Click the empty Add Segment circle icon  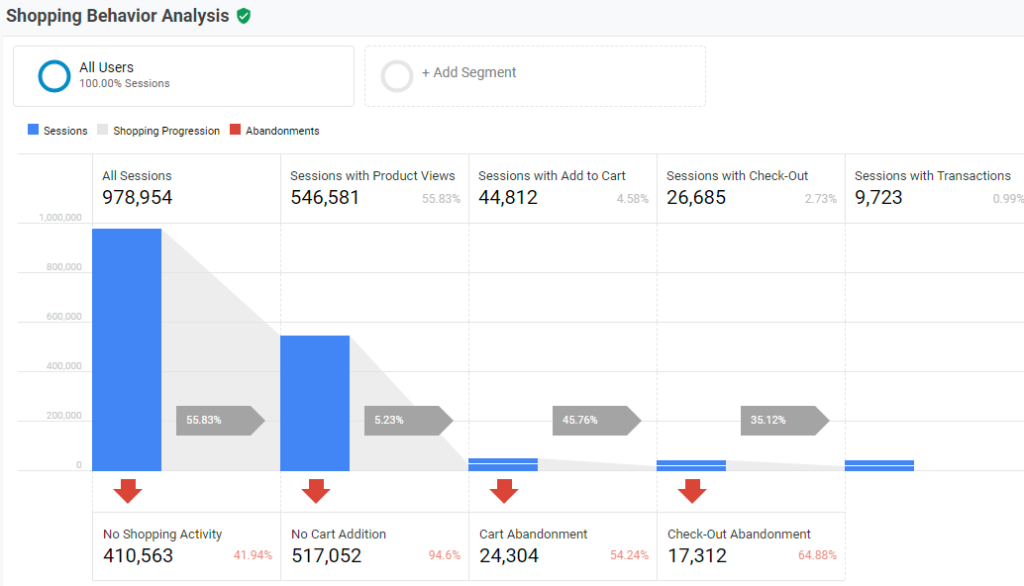pos(397,76)
